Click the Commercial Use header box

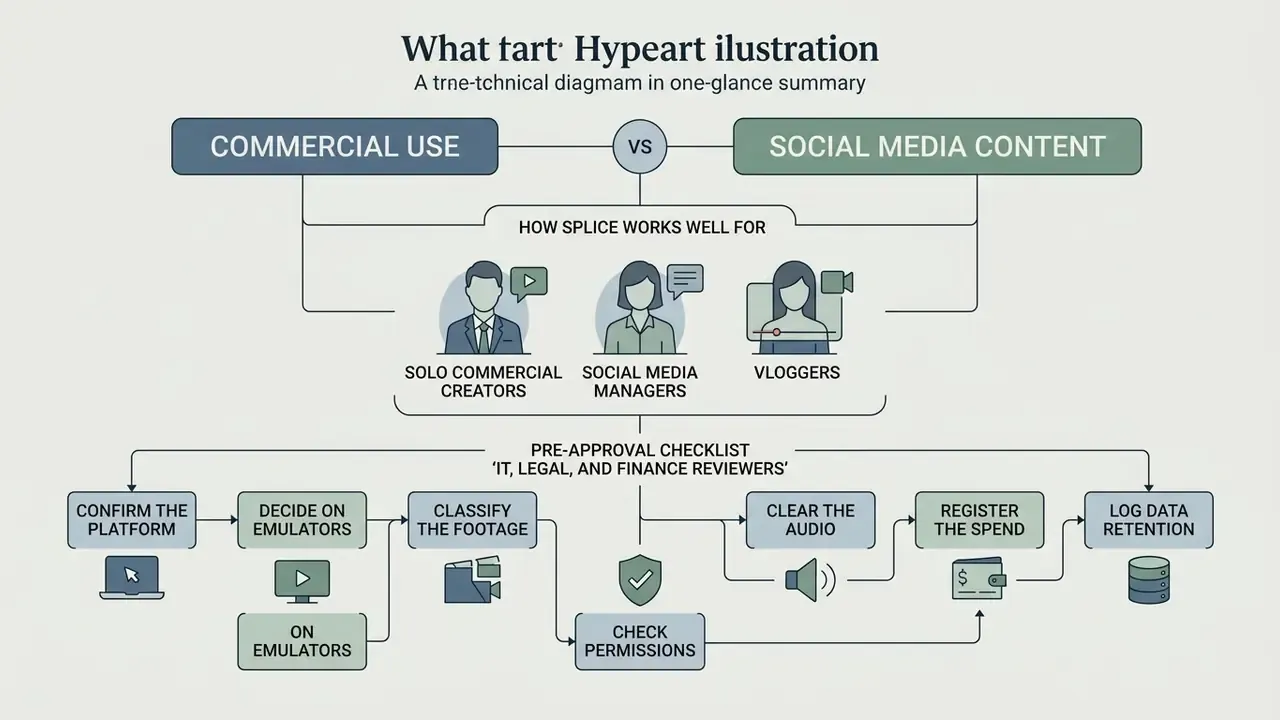point(335,147)
